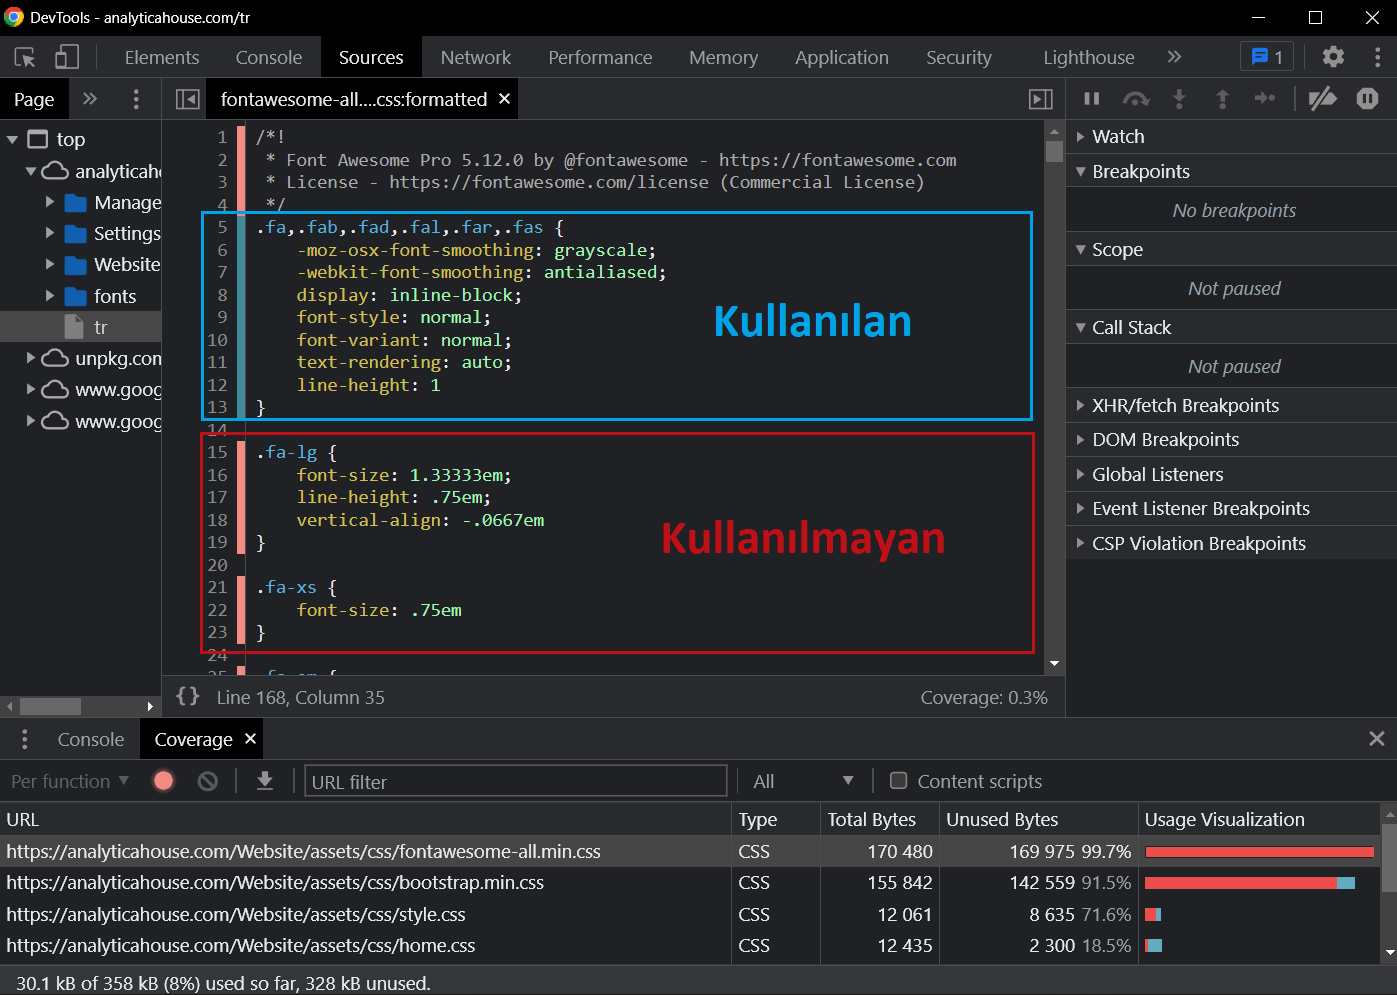Open the drawer options kebab menu
This screenshot has height=995, width=1397.
point(25,739)
